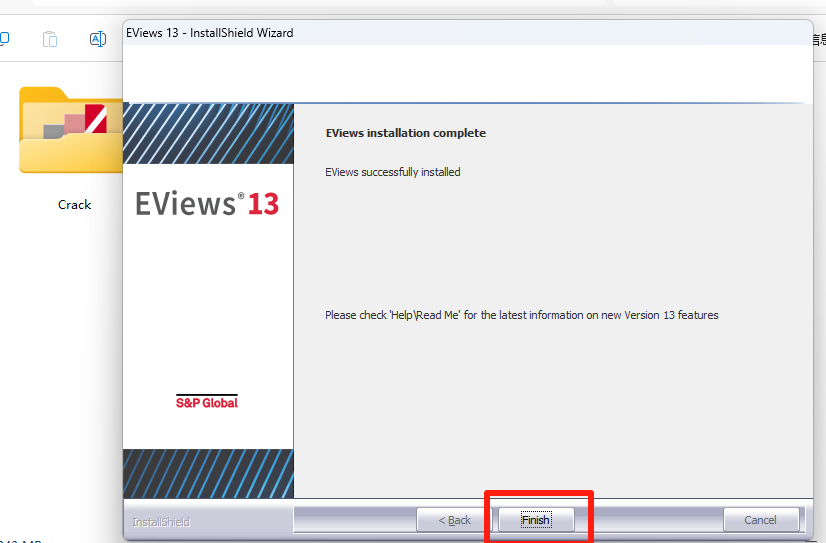The height and width of the screenshot is (543, 826).
Task: Select the Crack folder name label
Action: pos(74,205)
